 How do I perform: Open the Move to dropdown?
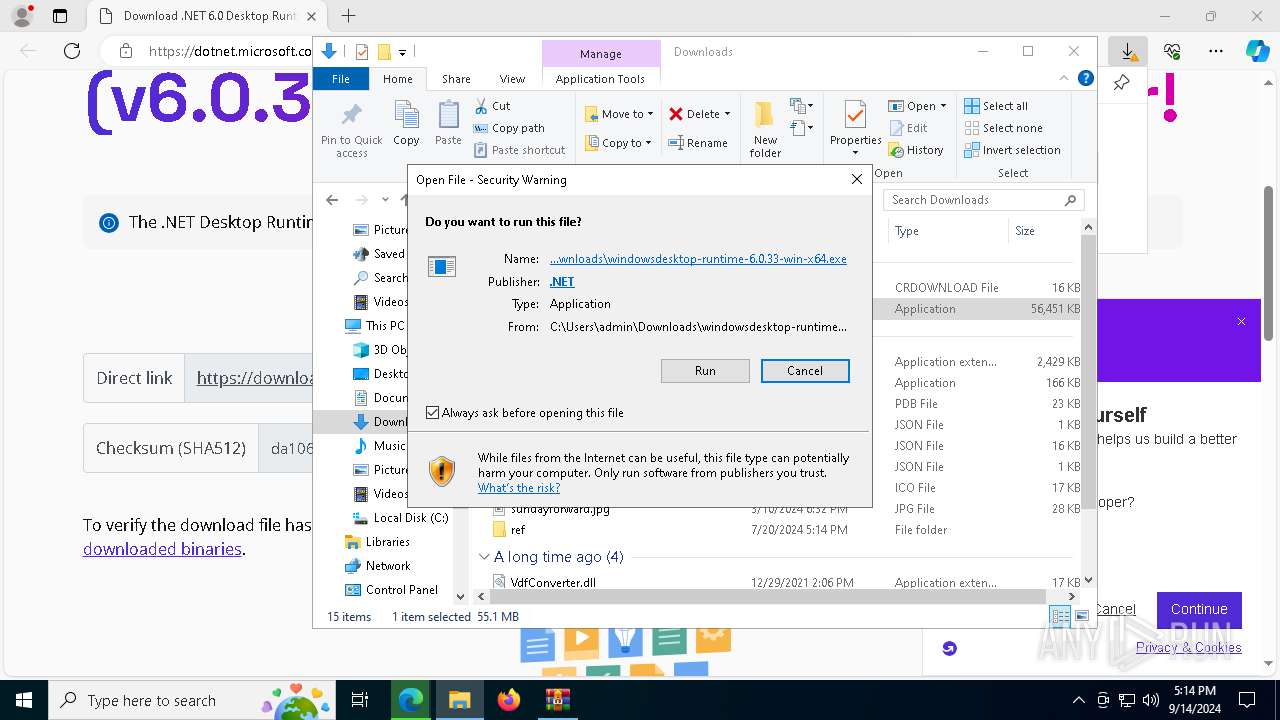(x=619, y=114)
